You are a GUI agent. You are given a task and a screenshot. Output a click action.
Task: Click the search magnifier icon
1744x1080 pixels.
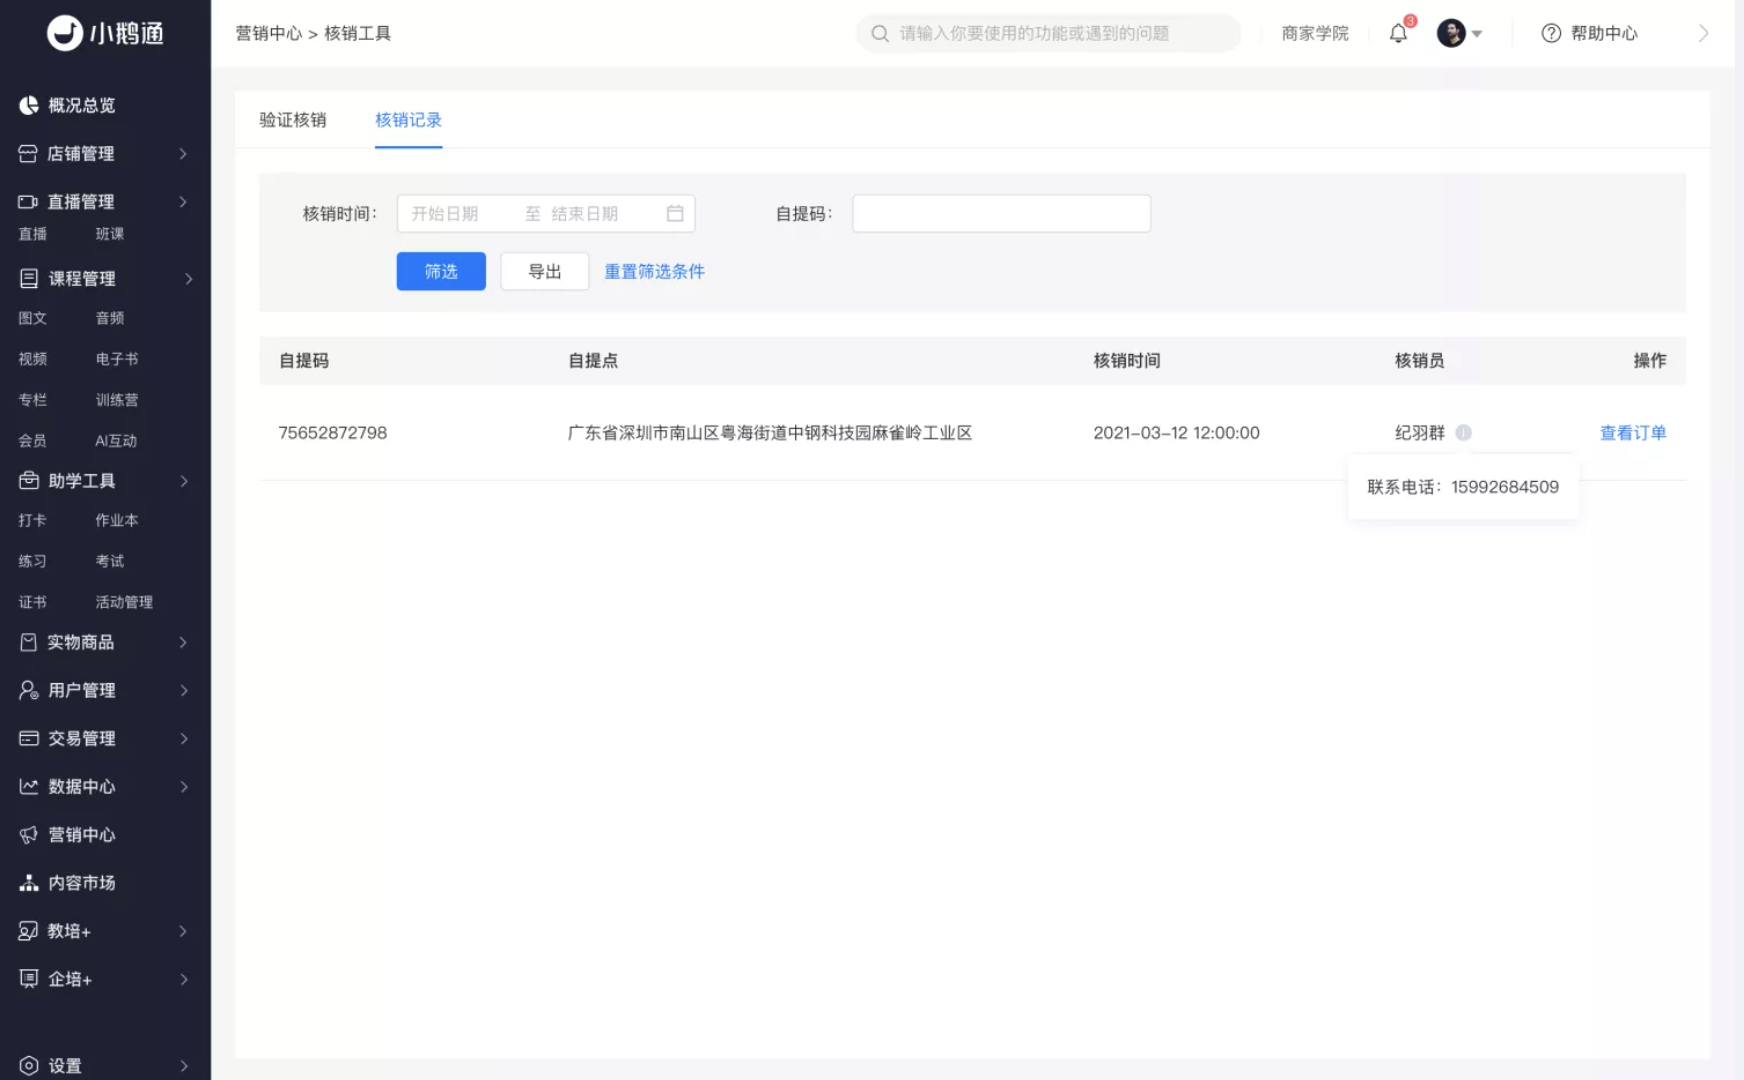click(x=880, y=33)
